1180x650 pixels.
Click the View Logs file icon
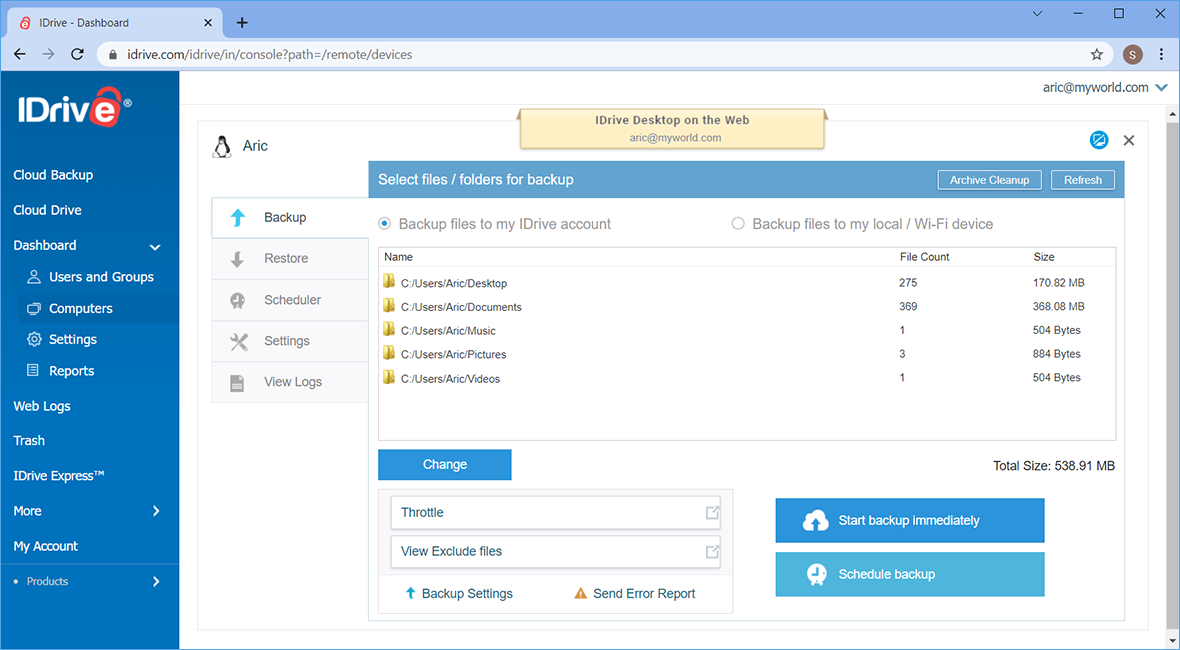click(237, 382)
